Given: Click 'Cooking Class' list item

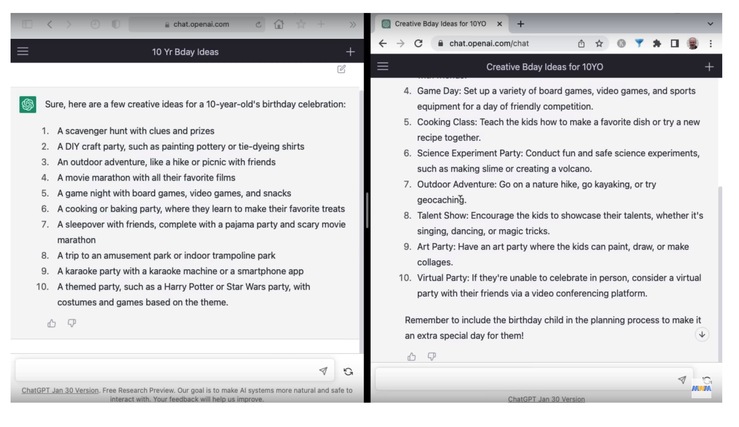Looking at the screenshot, I should (558, 130).
